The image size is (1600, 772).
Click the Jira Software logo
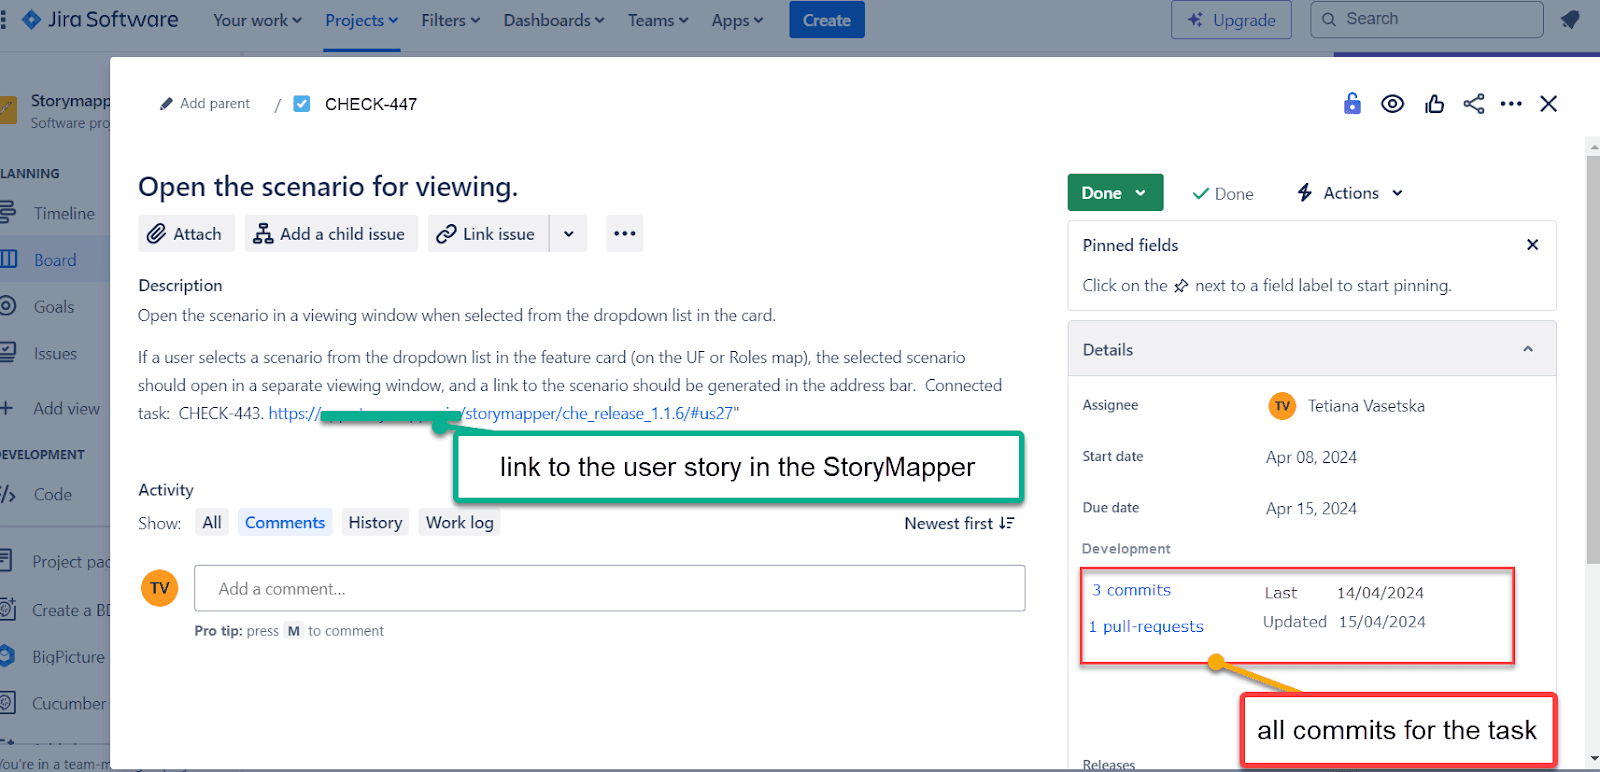click(100, 20)
